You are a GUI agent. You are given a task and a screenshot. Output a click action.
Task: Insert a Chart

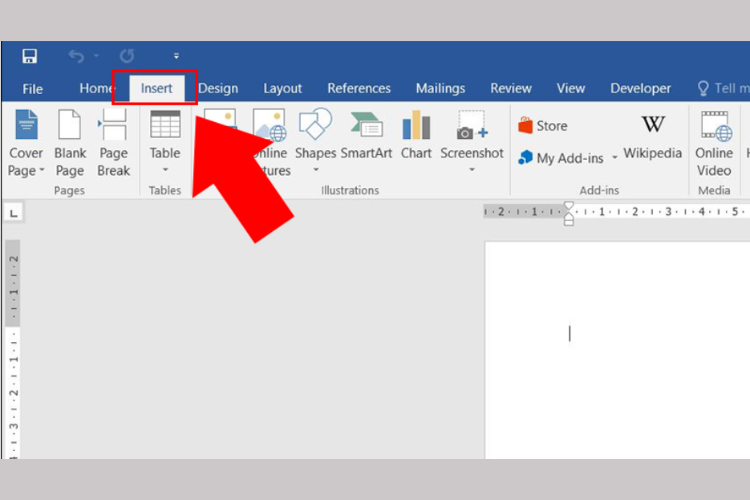(x=416, y=136)
